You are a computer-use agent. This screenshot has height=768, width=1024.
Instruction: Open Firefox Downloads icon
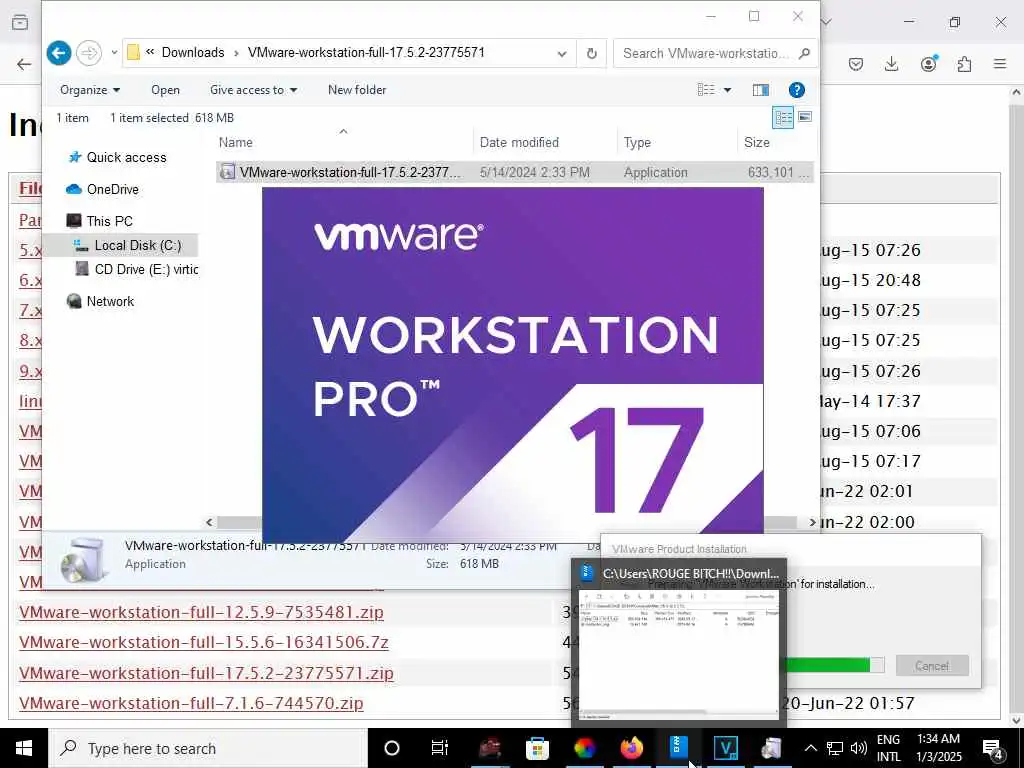point(891,64)
